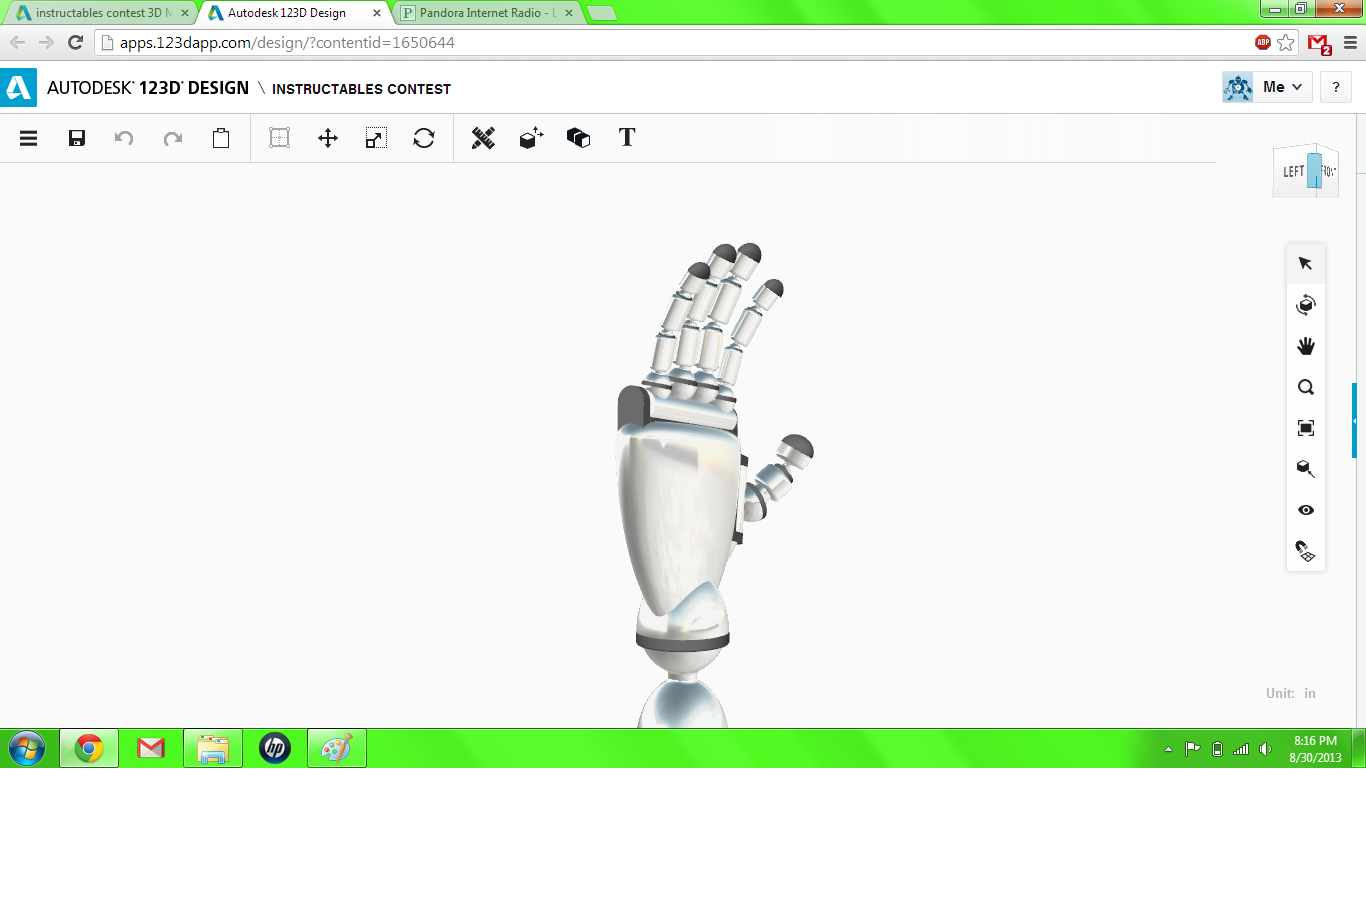Toggle the selection arrow tool active
The height and width of the screenshot is (920, 1366).
coord(1306,263)
